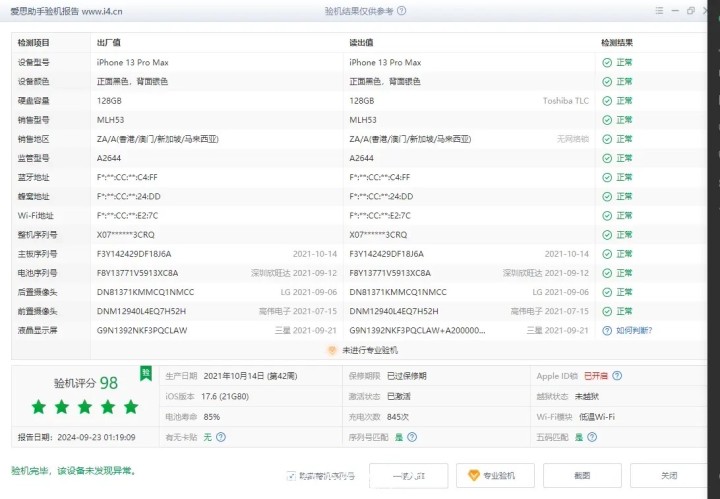Click the first green star under 验机评分
This screenshot has width=720, height=499.
coord(39,407)
